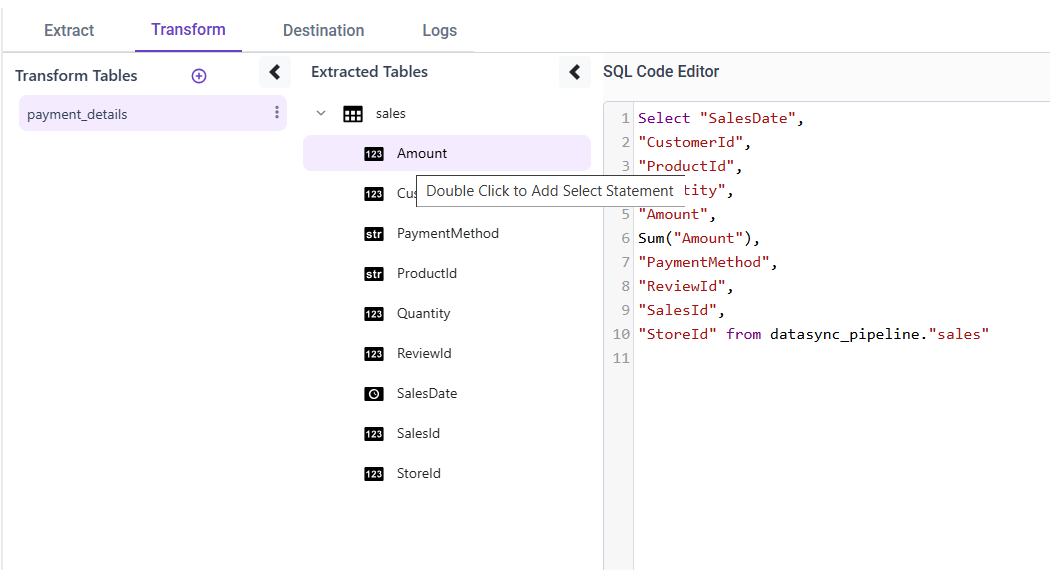The image size is (1050, 570).
Task: Click the Sum("Amount") line in editor
Action: (699, 238)
